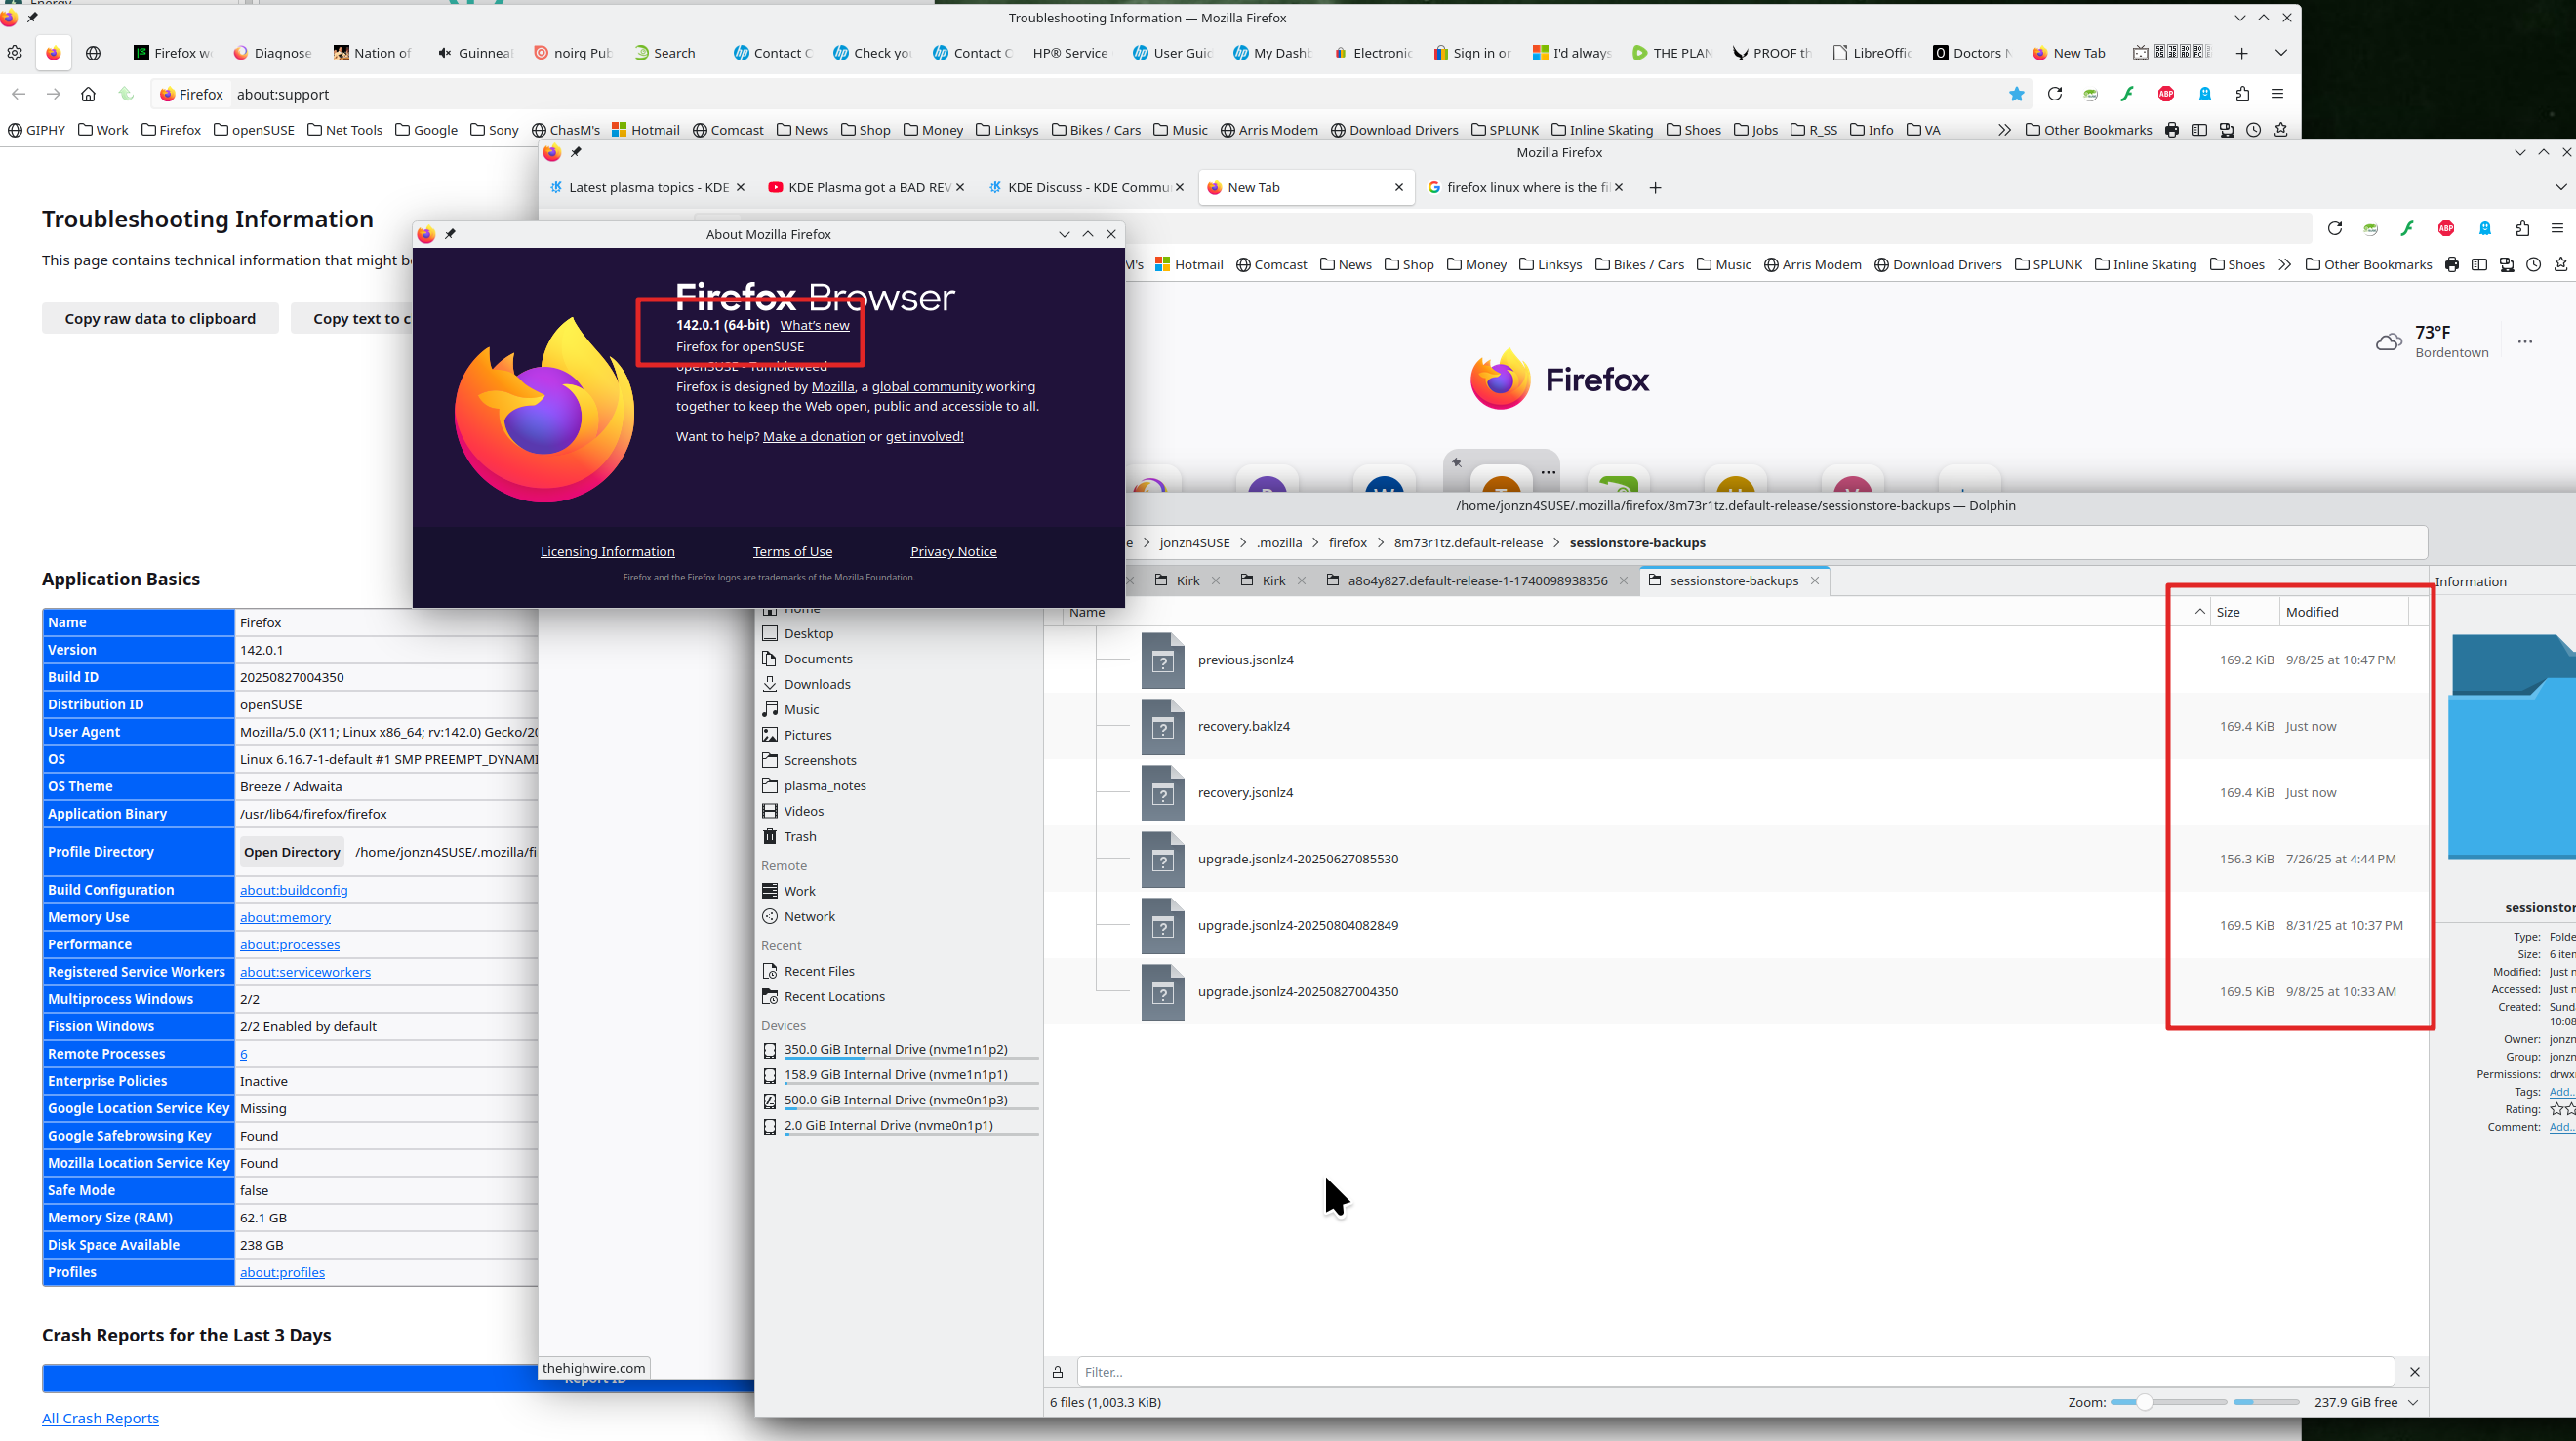The width and height of the screenshot is (2576, 1441).
Task: Open the Adblock Plus extension icon
Action: tap(2166, 94)
